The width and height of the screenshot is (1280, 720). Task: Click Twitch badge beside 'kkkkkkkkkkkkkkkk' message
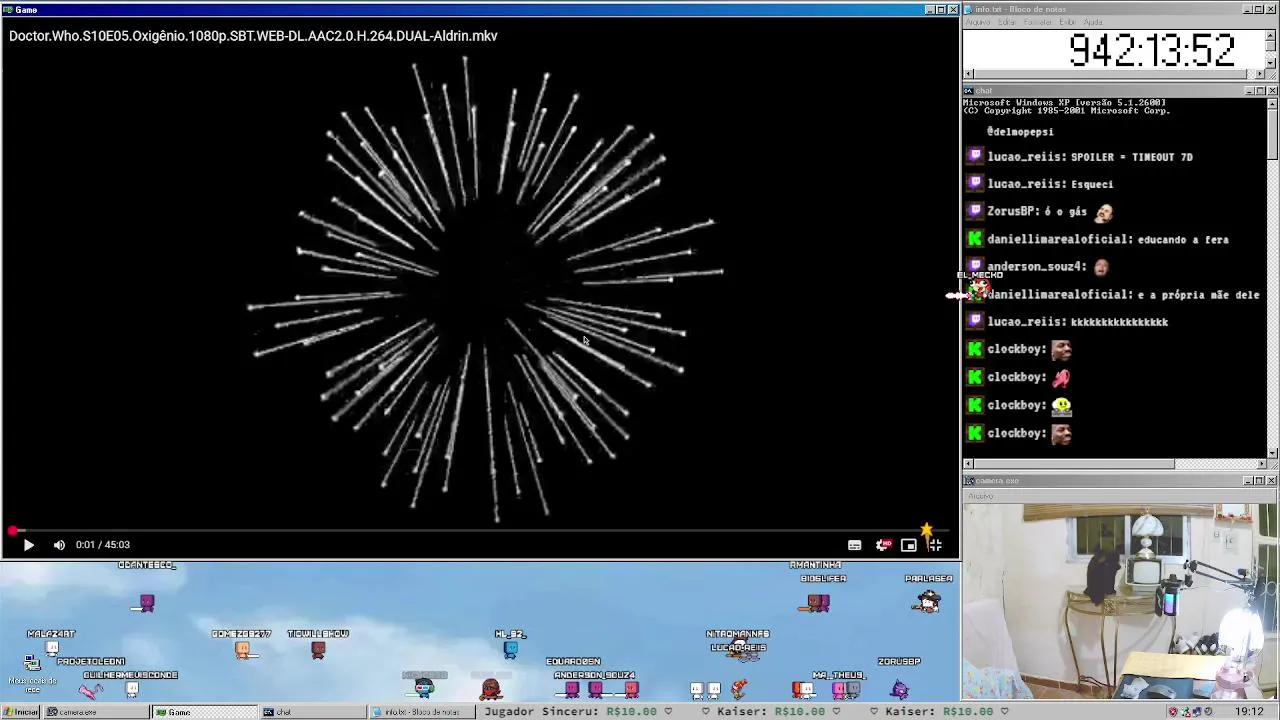[975, 321]
